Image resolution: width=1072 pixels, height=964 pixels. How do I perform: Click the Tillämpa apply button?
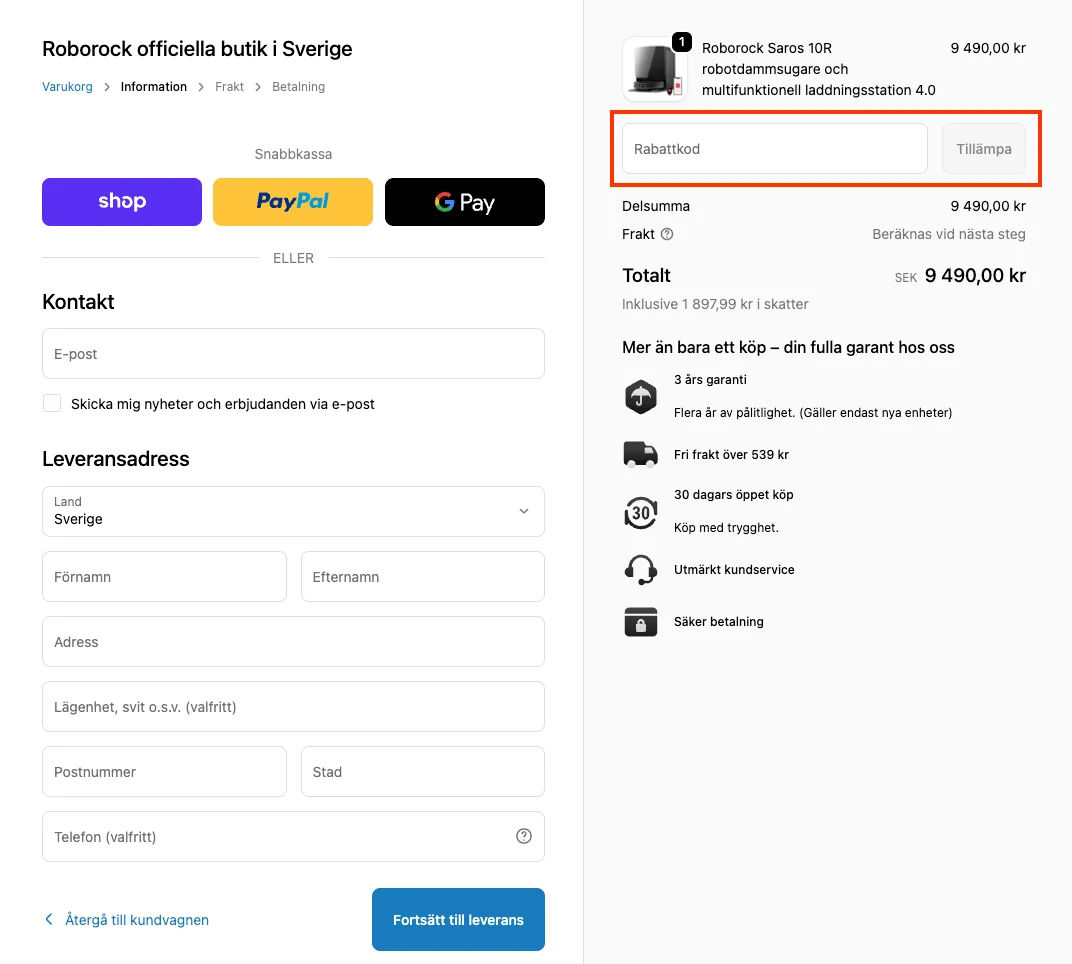pyautogui.click(x=984, y=148)
